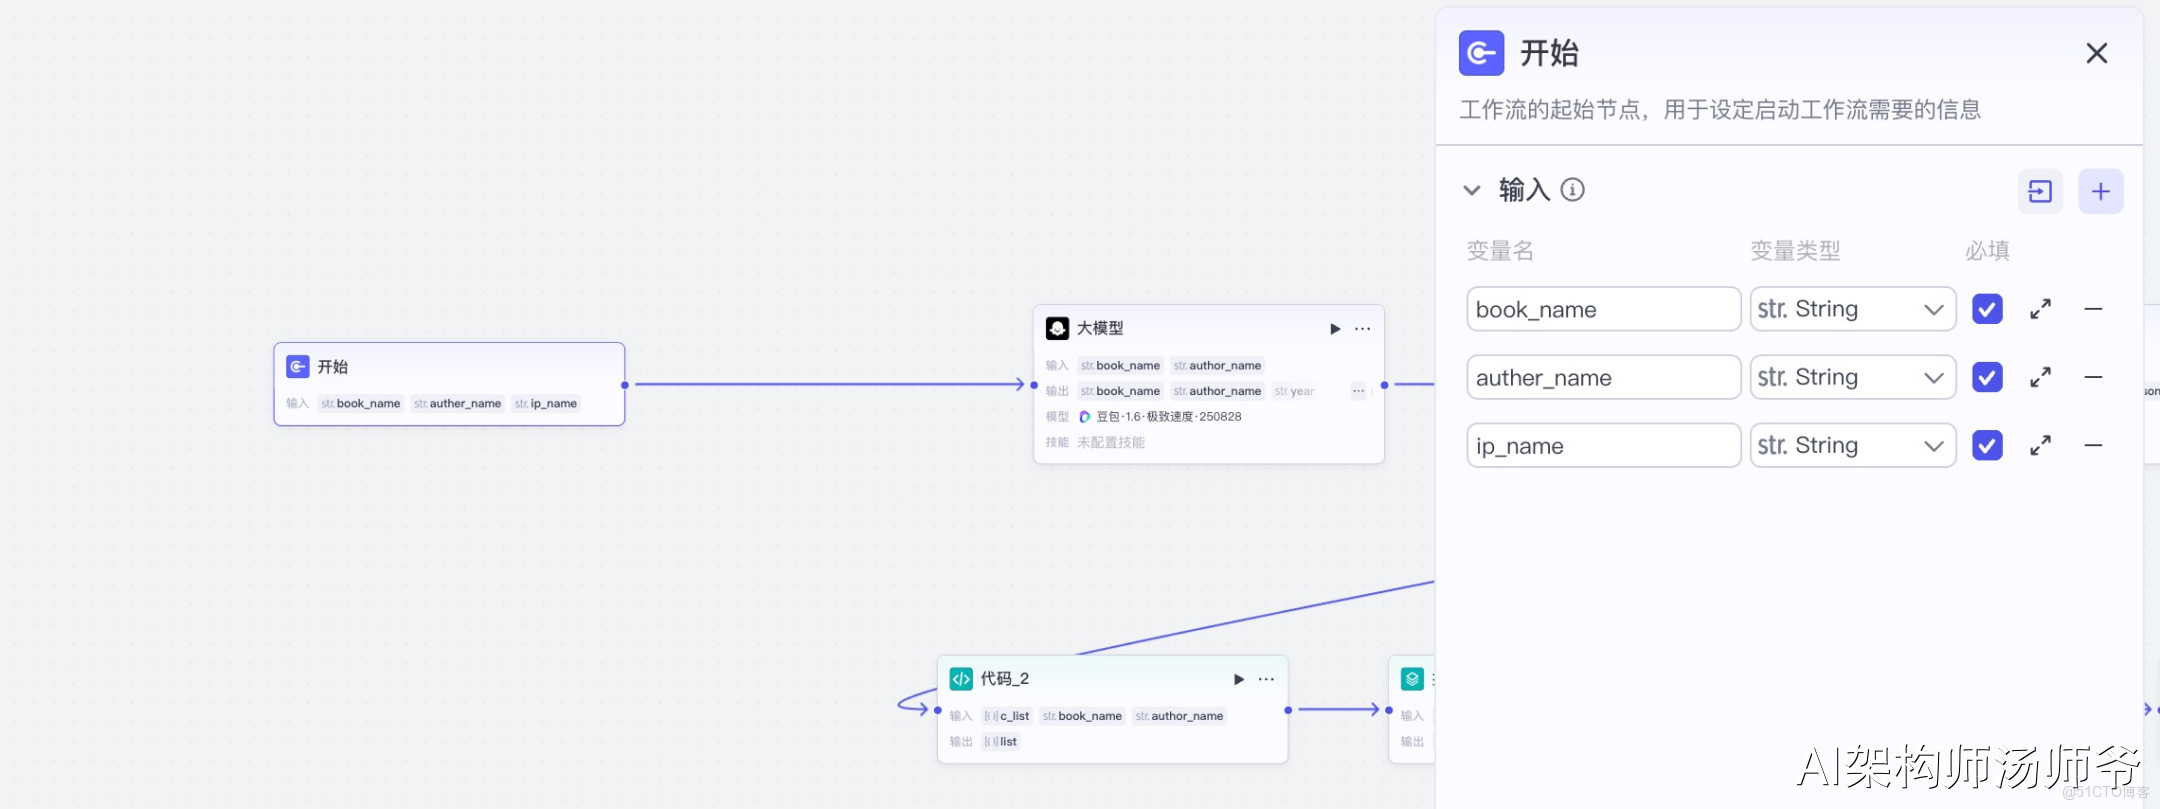Screen dimensions: 2160x809
Task: Edit the auther_name variable name field
Action: (1604, 377)
